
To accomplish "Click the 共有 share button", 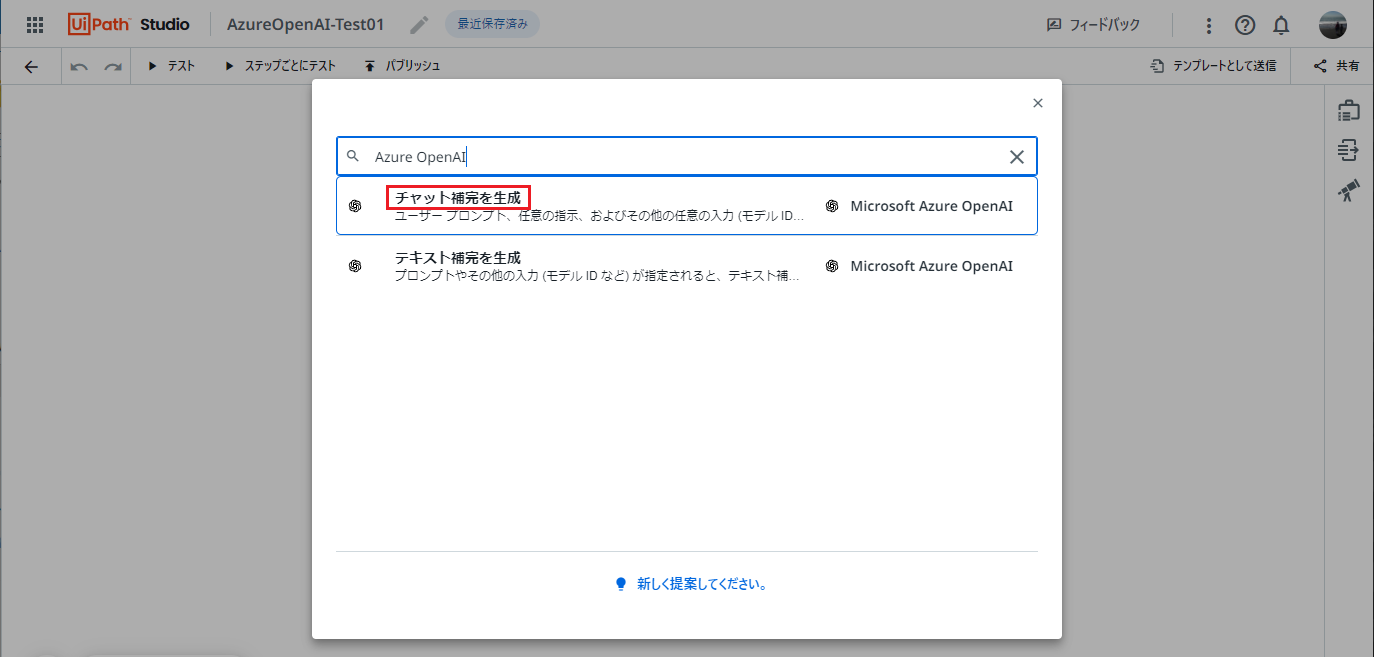I will coord(1336,66).
